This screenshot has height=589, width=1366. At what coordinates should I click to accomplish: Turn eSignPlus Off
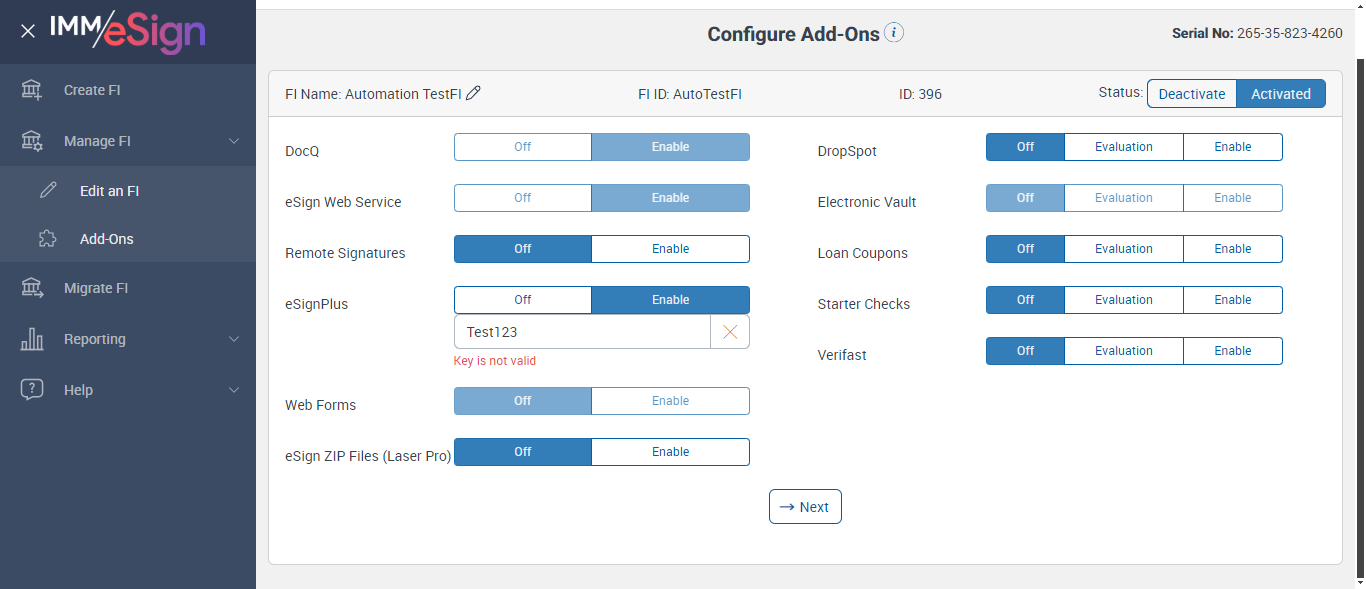point(522,300)
